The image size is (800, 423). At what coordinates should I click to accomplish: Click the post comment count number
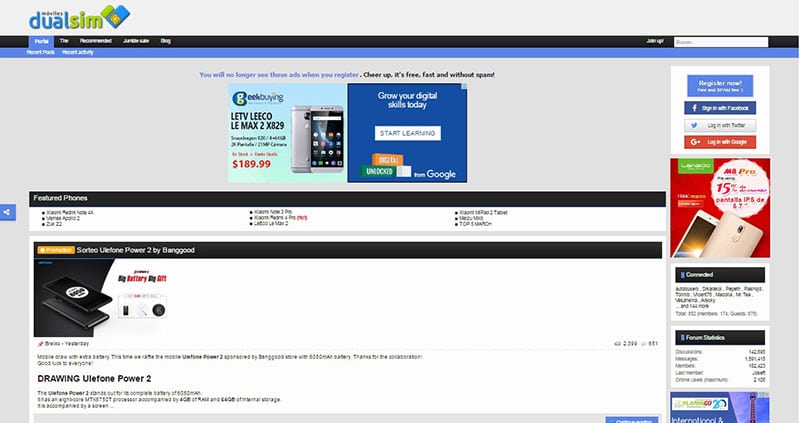pyautogui.click(x=653, y=344)
